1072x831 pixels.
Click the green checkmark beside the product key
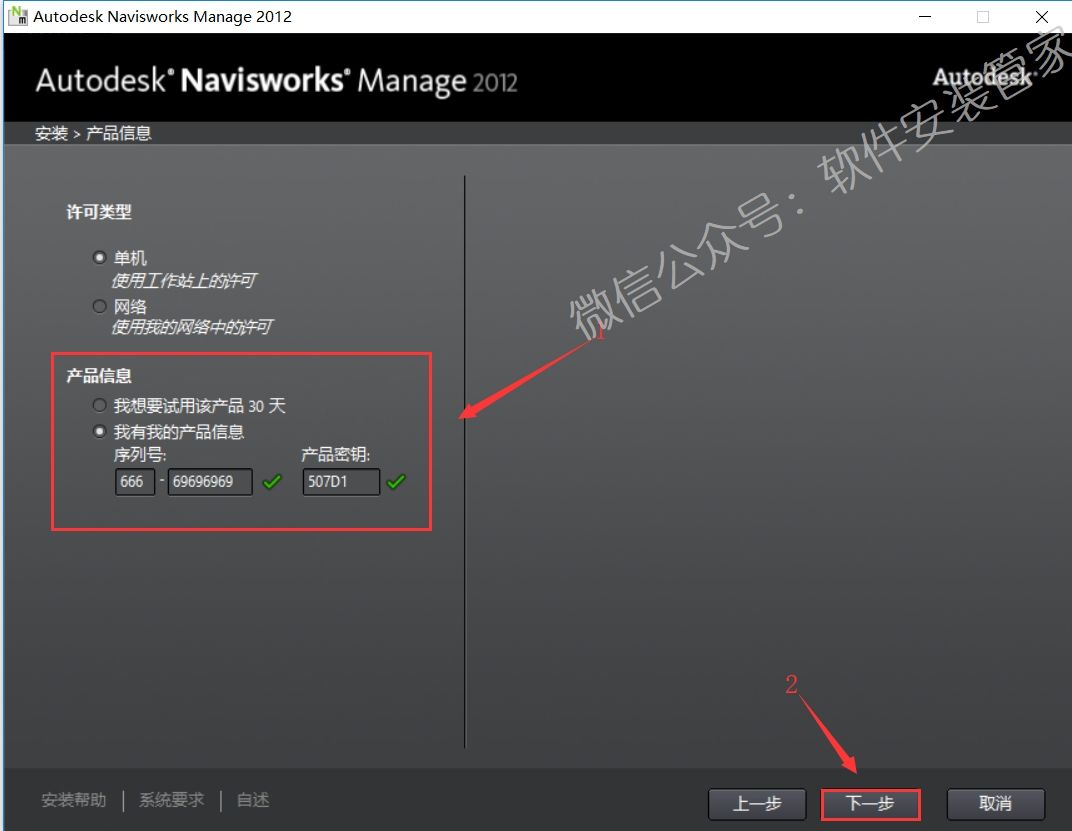pos(396,482)
